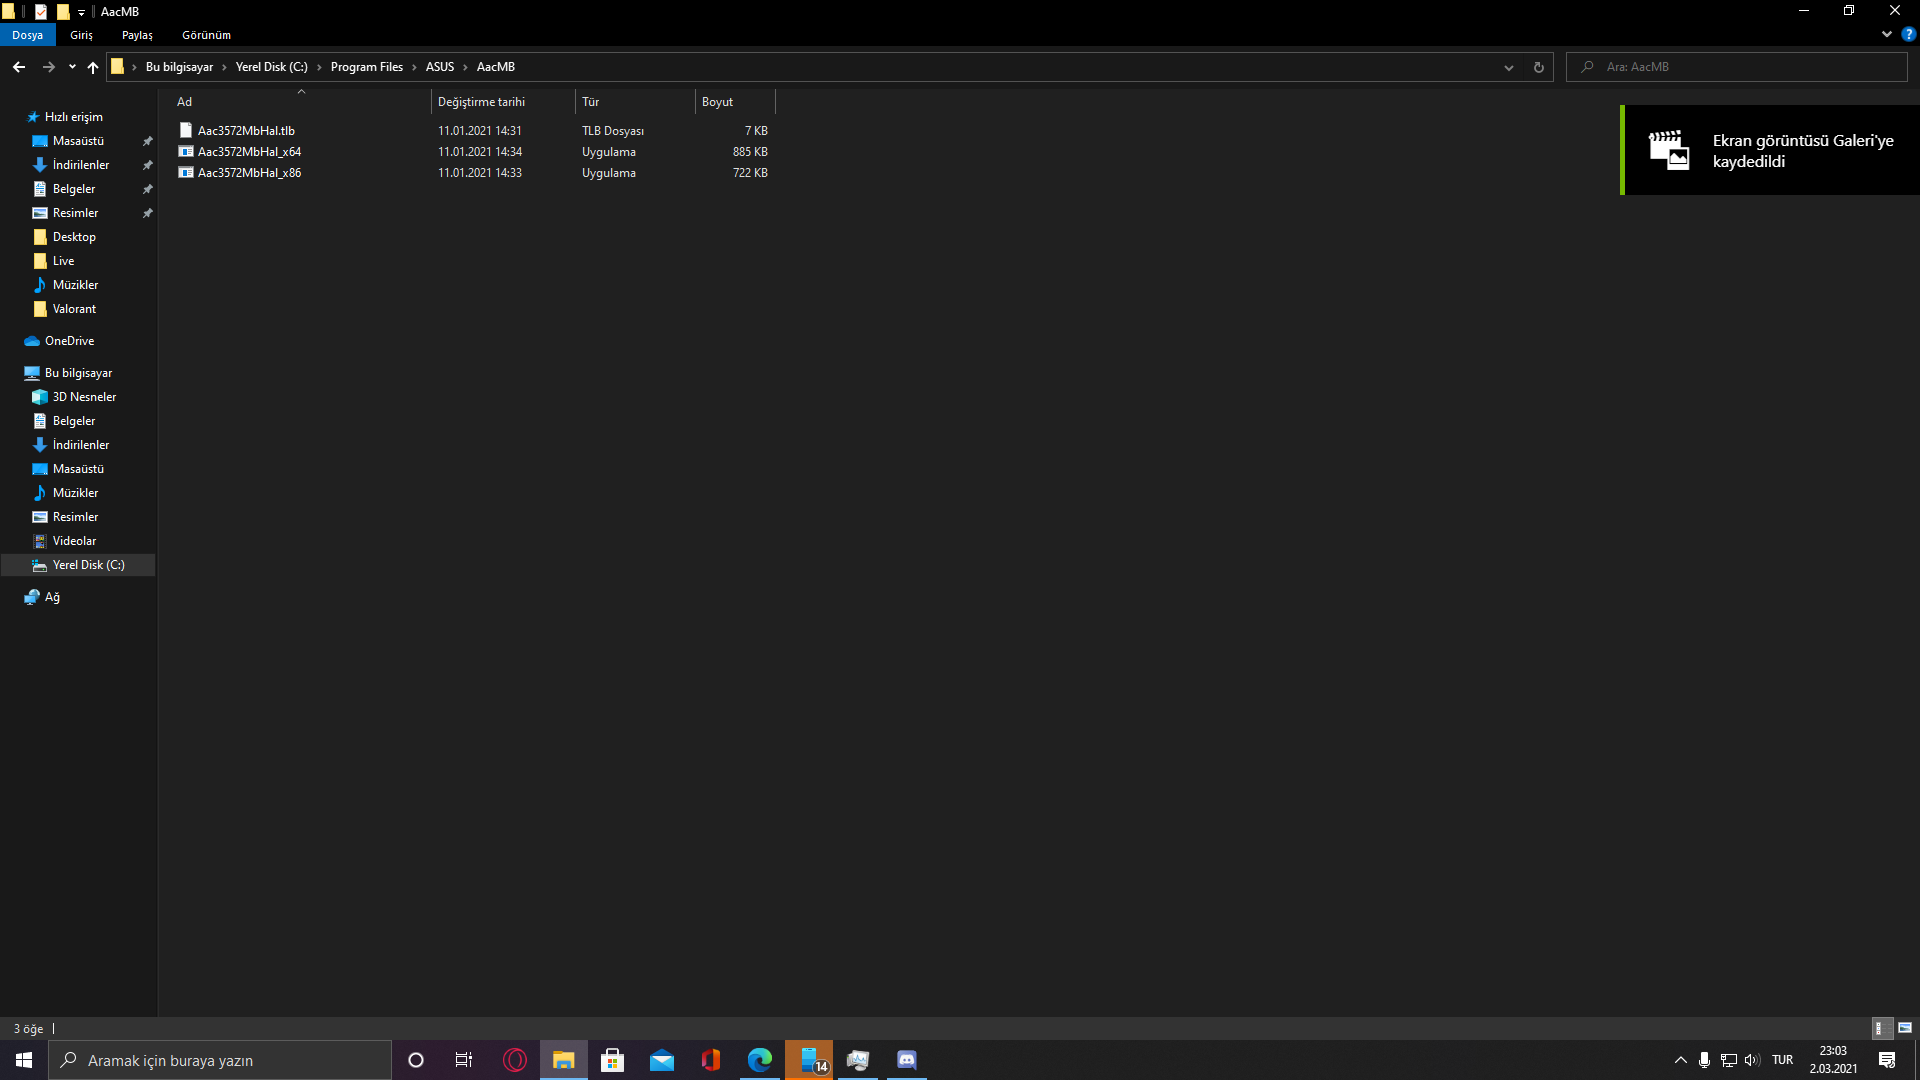This screenshot has width=1920, height=1080.
Task: Open Discord from the taskbar
Action: click(x=906, y=1060)
